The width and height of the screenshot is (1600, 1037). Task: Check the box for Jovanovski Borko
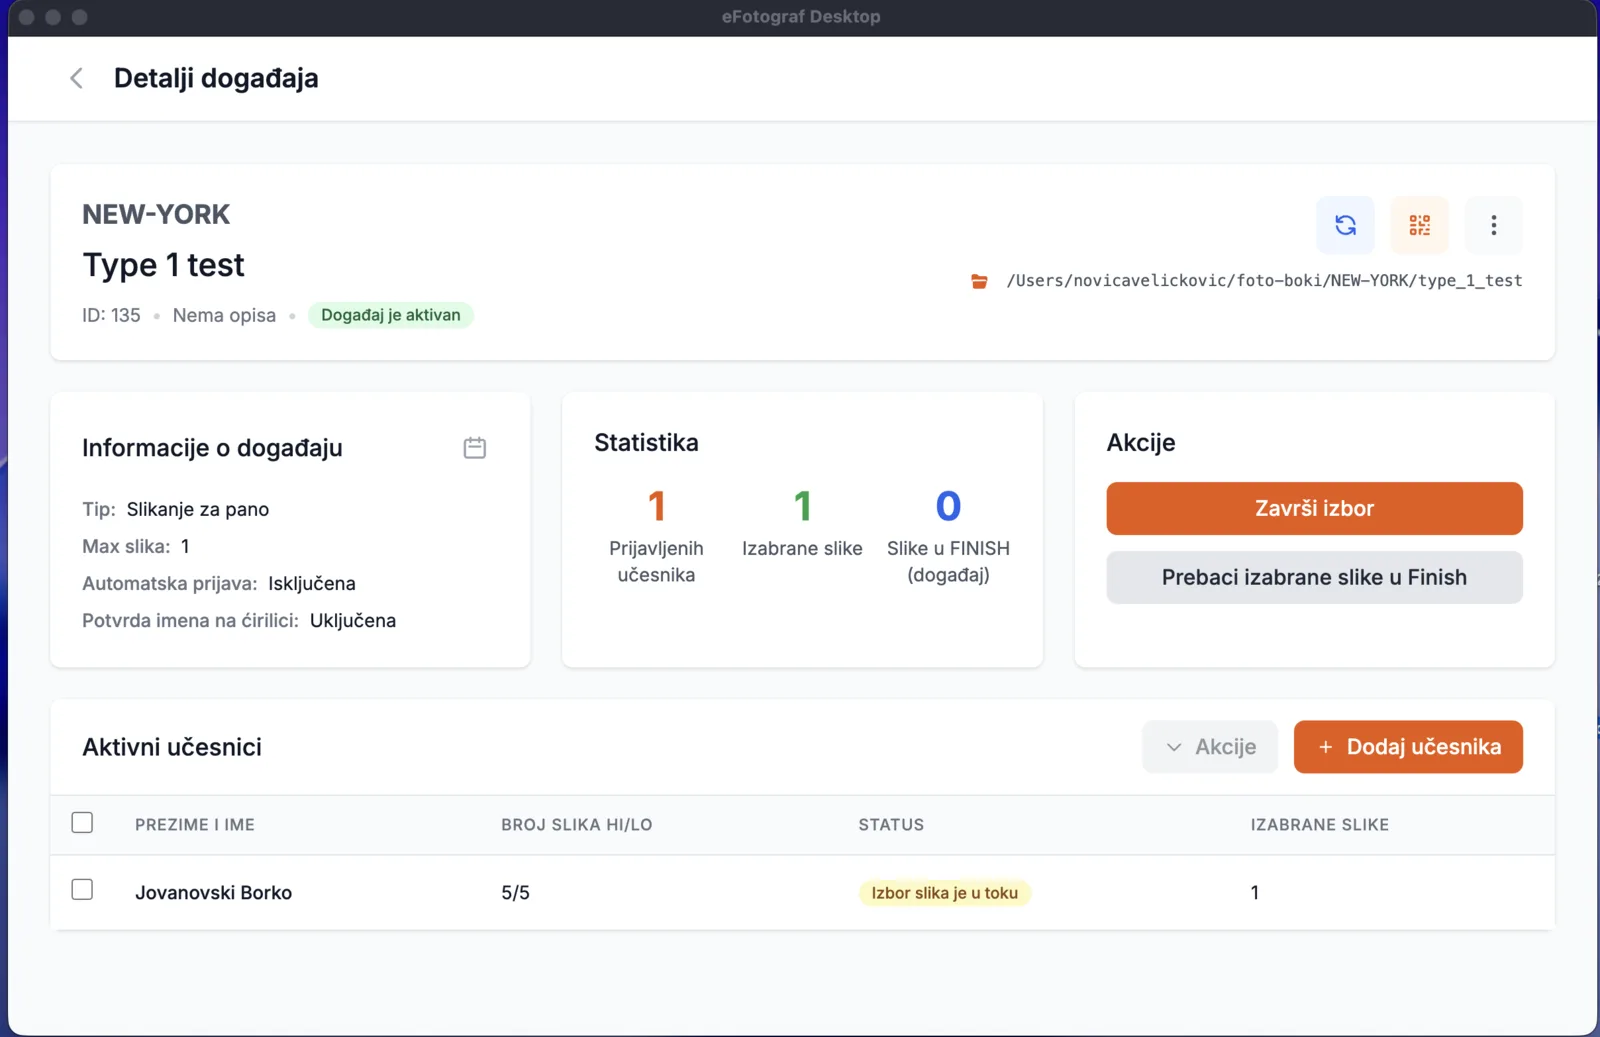(x=82, y=890)
